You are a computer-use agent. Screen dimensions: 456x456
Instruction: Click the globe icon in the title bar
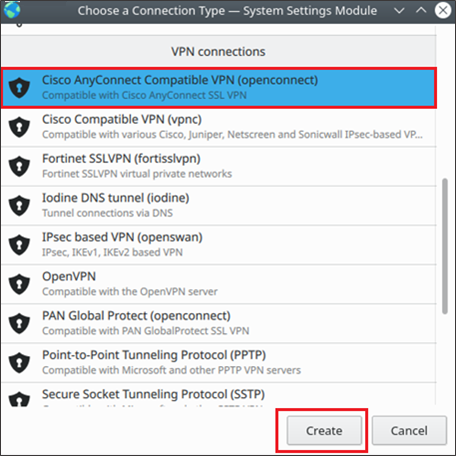(x=12, y=9)
